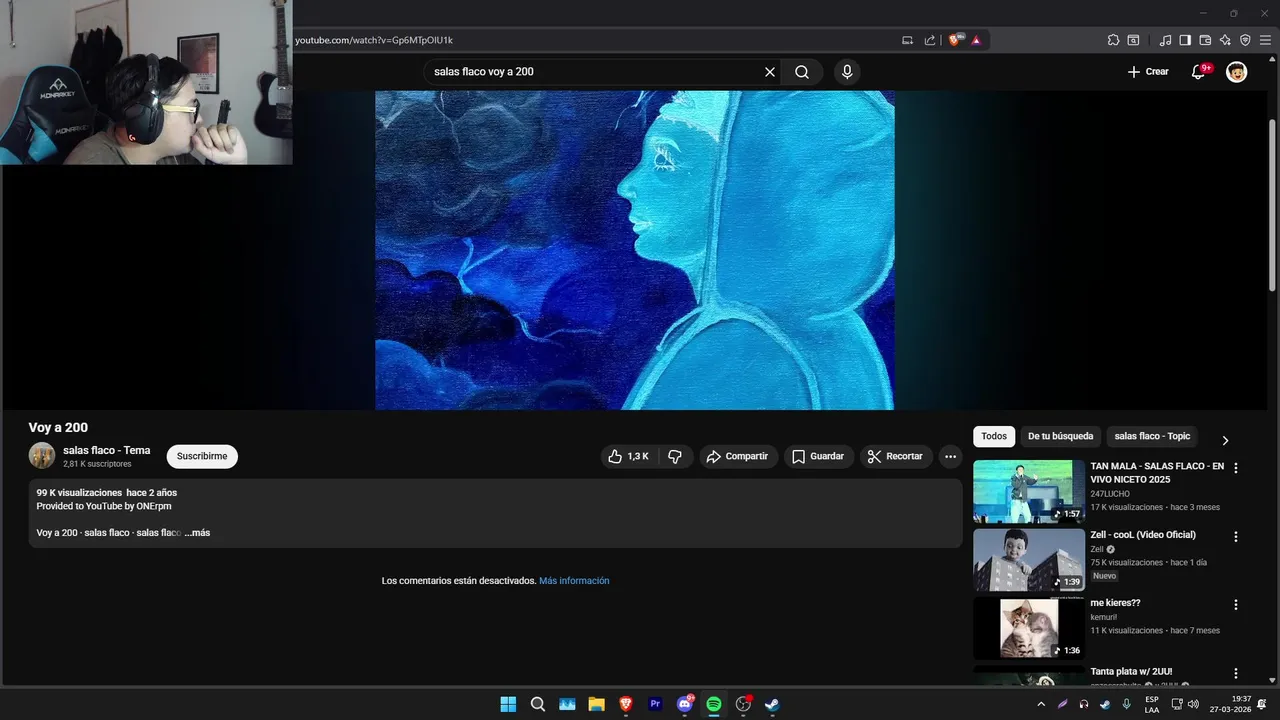Open the Brave Wallet icon
Image resolution: width=1280 pixels, height=720 pixels.
[x=1205, y=41]
